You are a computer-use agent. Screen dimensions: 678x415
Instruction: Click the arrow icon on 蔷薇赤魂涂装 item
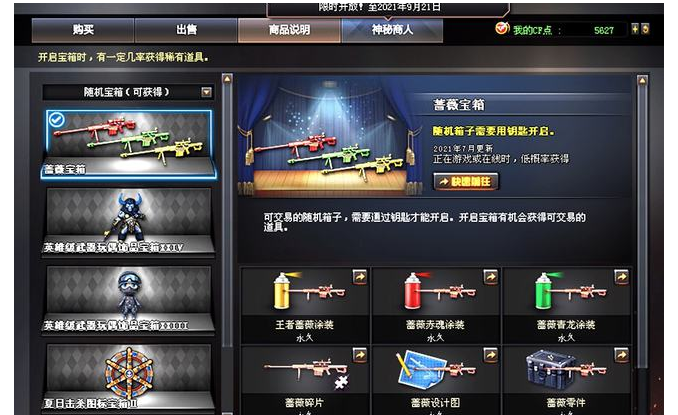490,277
